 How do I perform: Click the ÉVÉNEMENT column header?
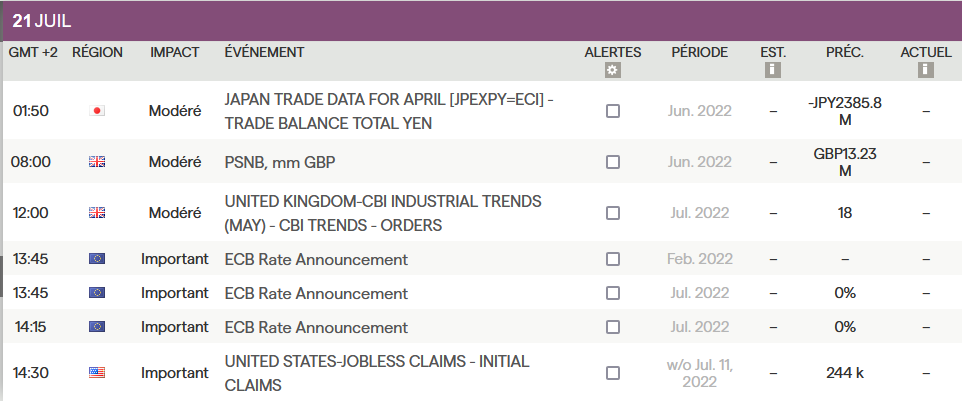click(x=265, y=52)
